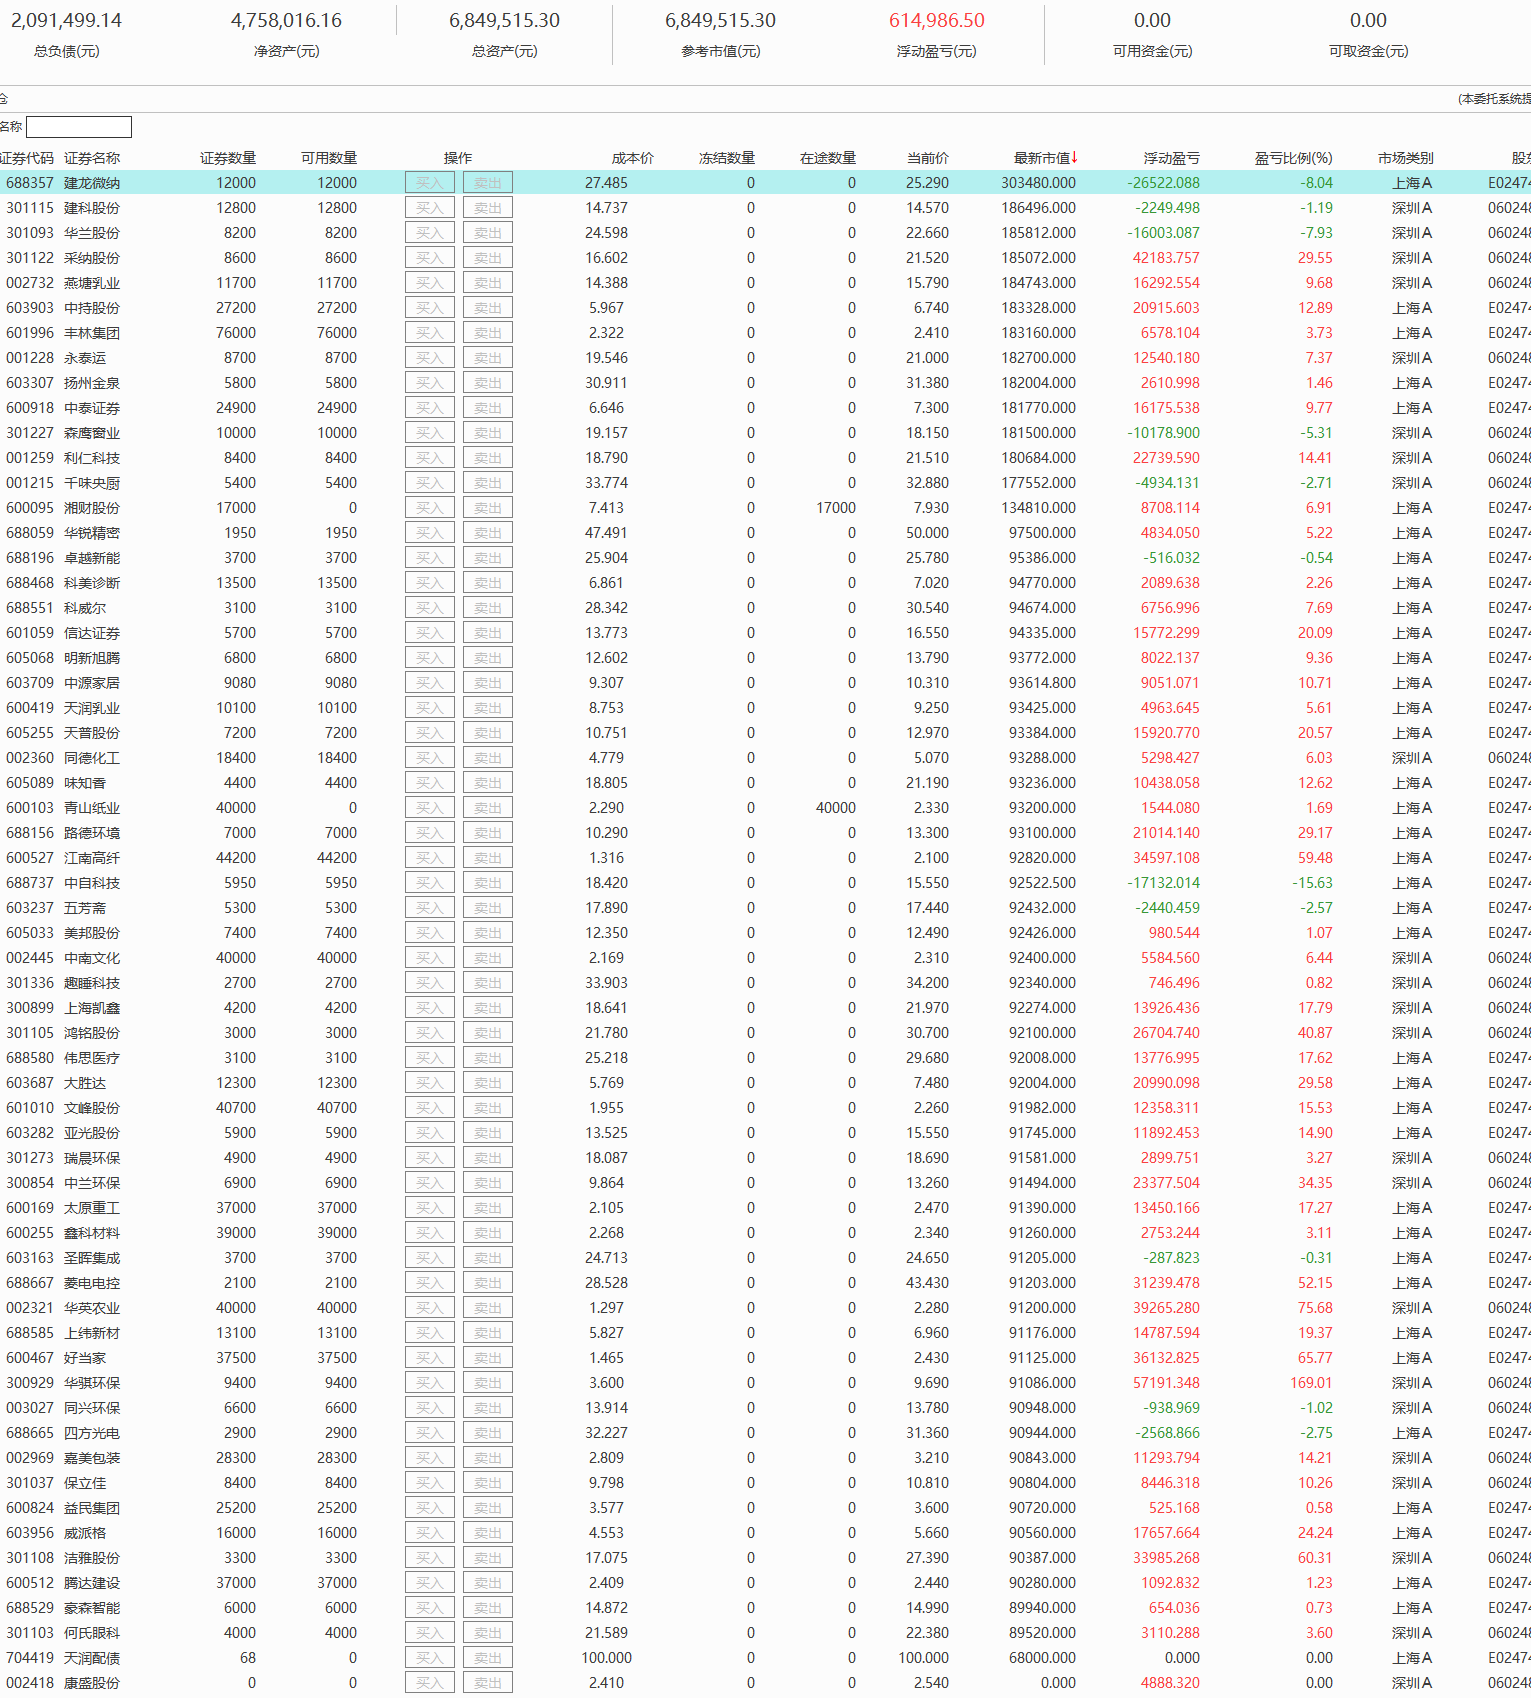Sort by 最新市值 column header

(1045, 158)
